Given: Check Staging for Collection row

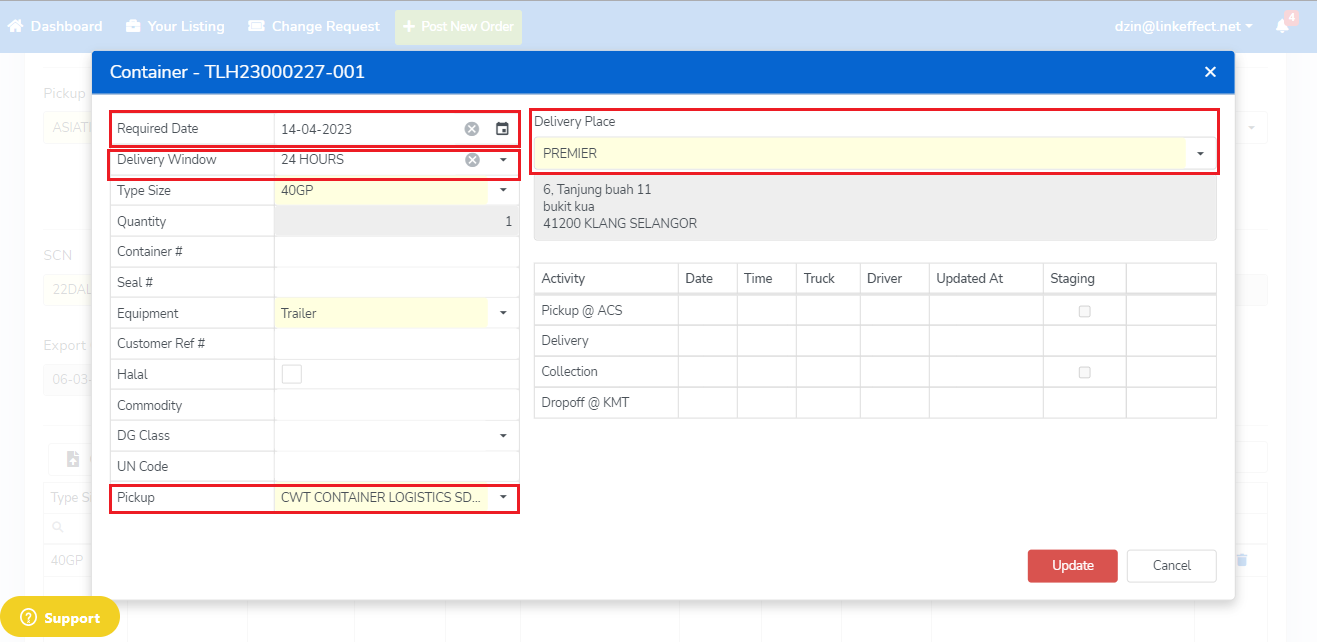Looking at the screenshot, I should point(1084,372).
